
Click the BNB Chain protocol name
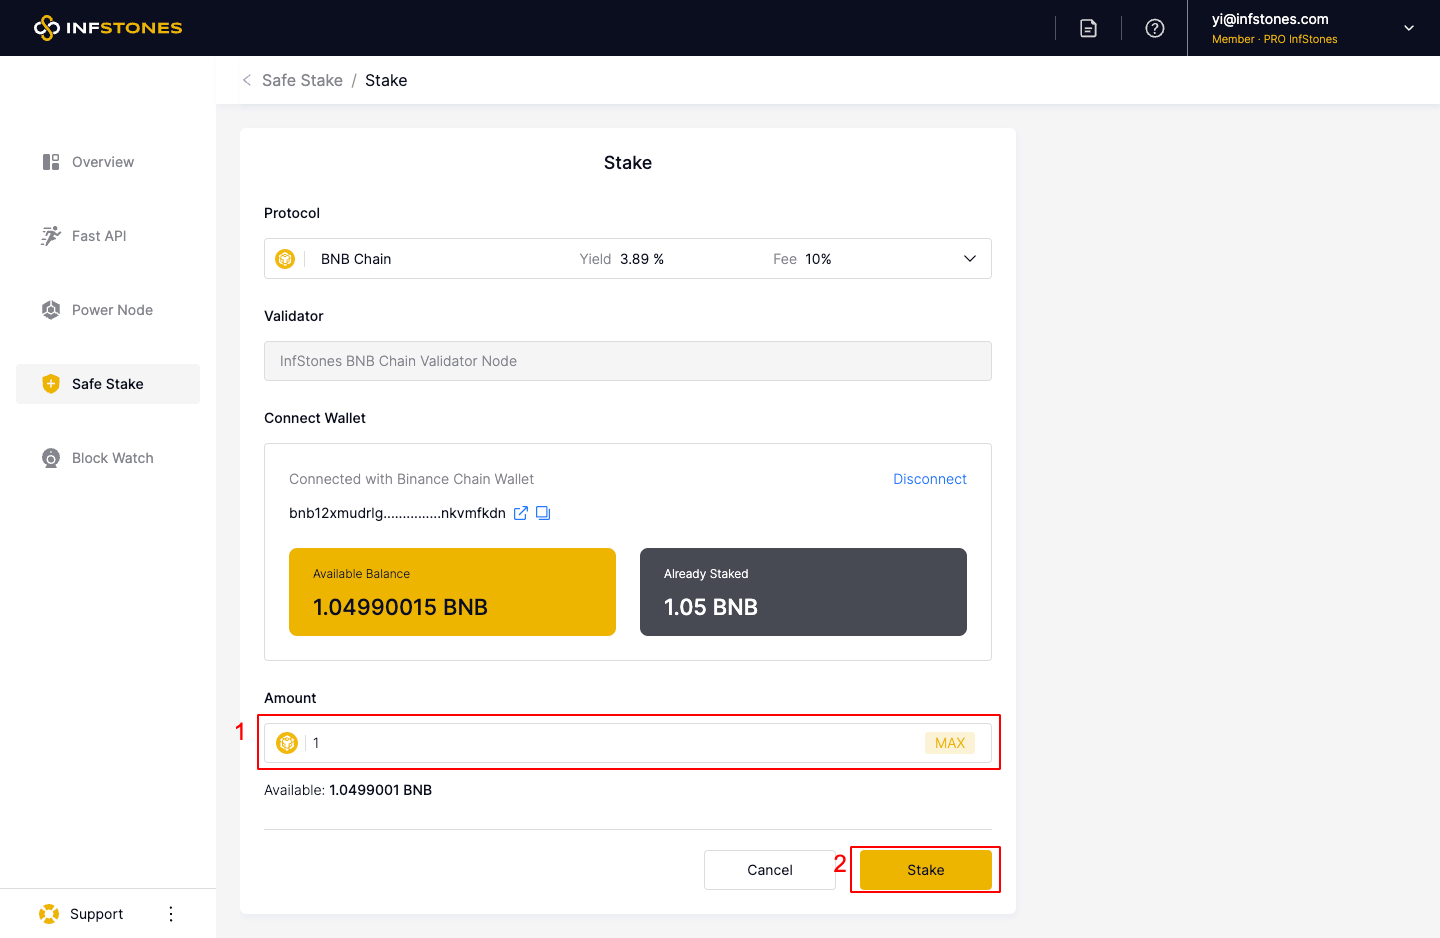[x=356, y=259]
